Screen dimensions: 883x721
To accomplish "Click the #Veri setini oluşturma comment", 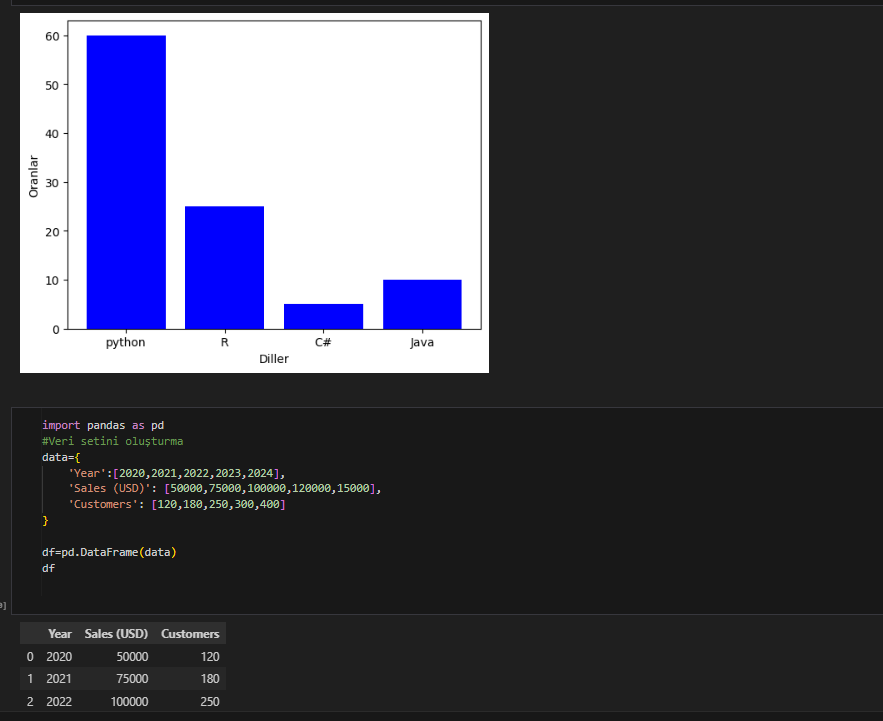I will click(x=112, y=441).
